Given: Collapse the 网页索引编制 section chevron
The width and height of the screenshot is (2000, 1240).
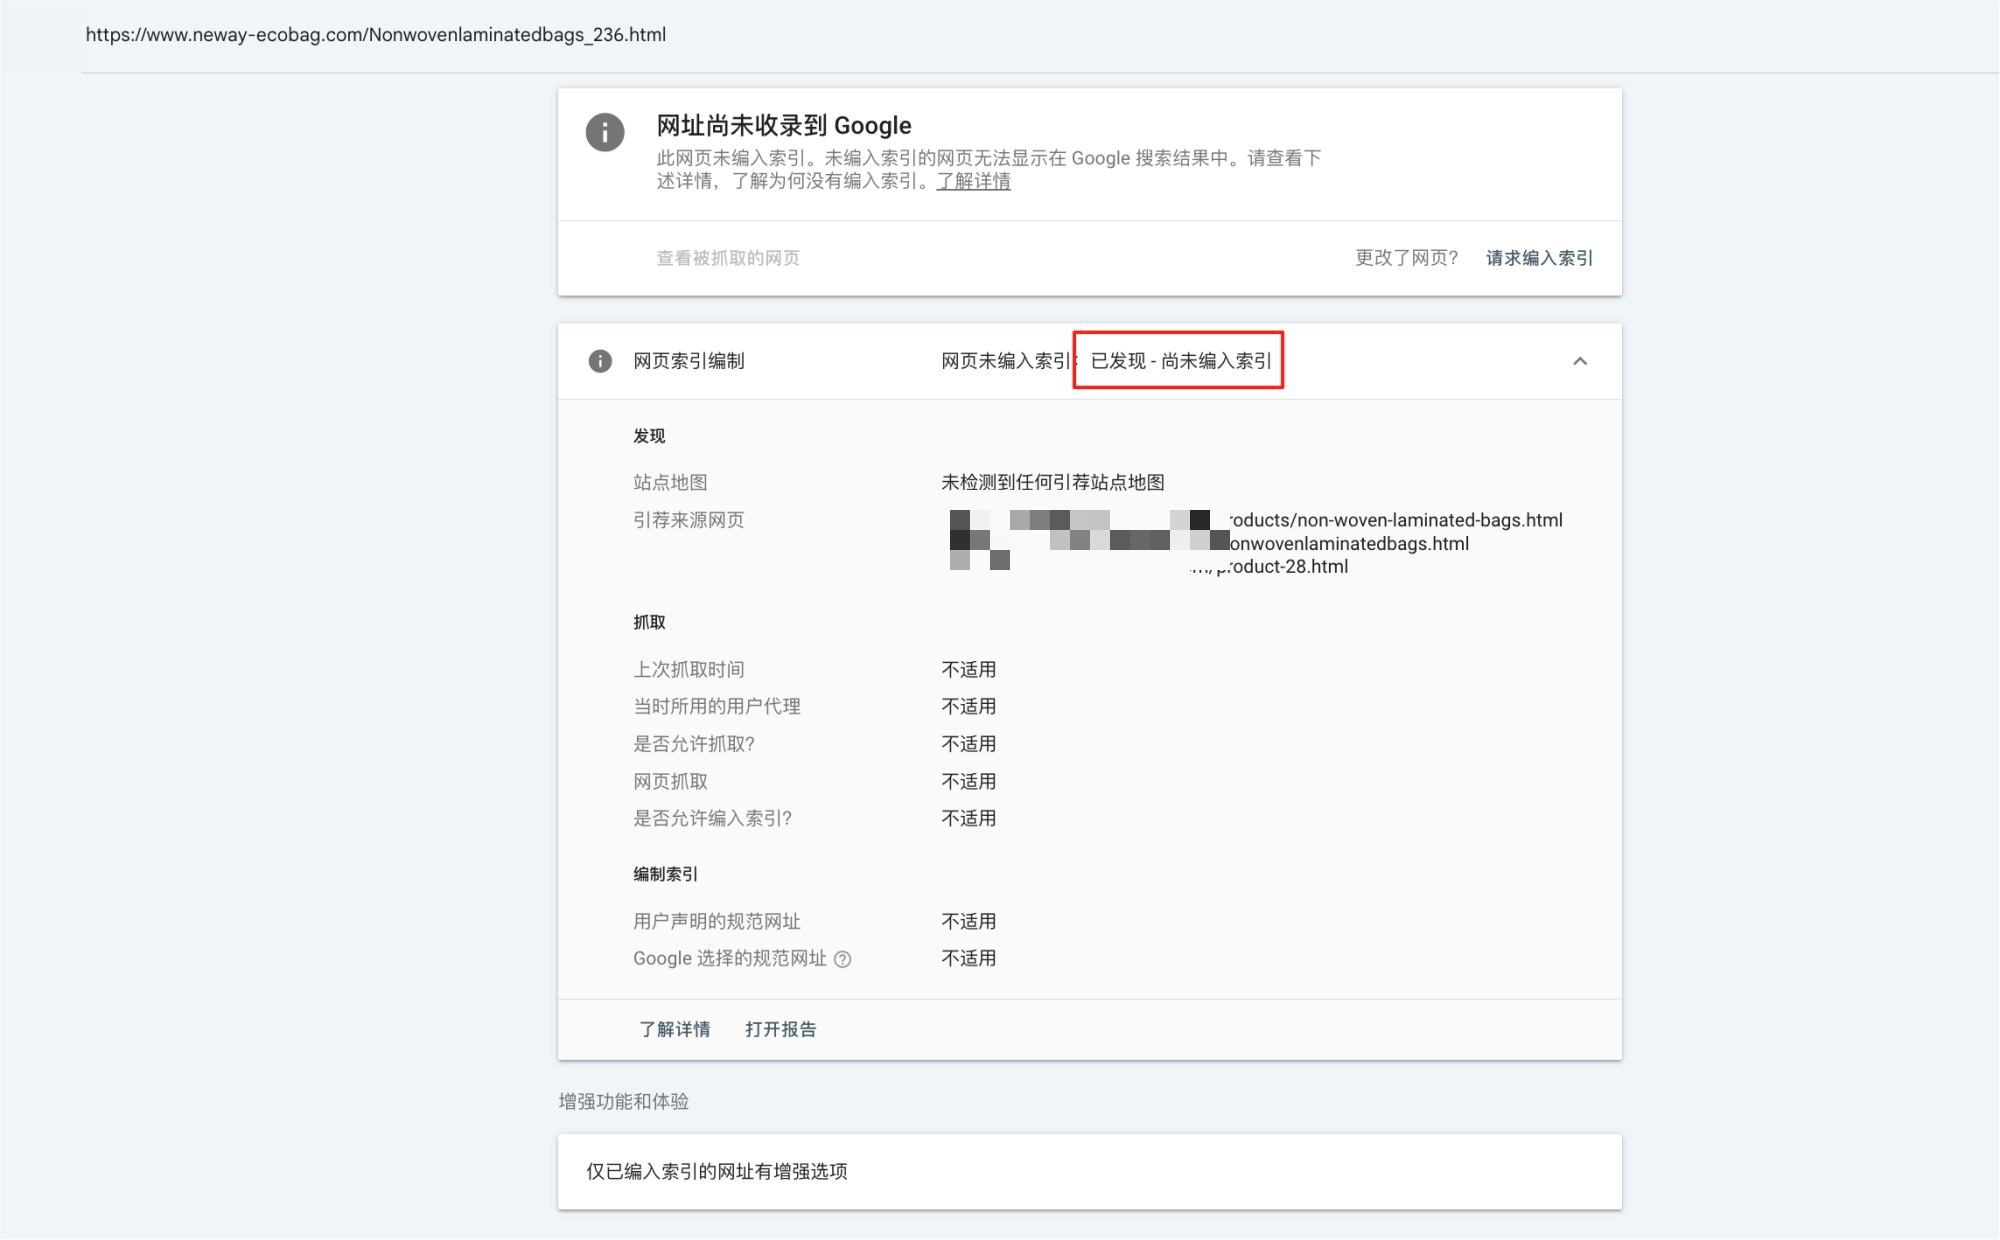Looking at the screenshot, I should coord(1580,361).
